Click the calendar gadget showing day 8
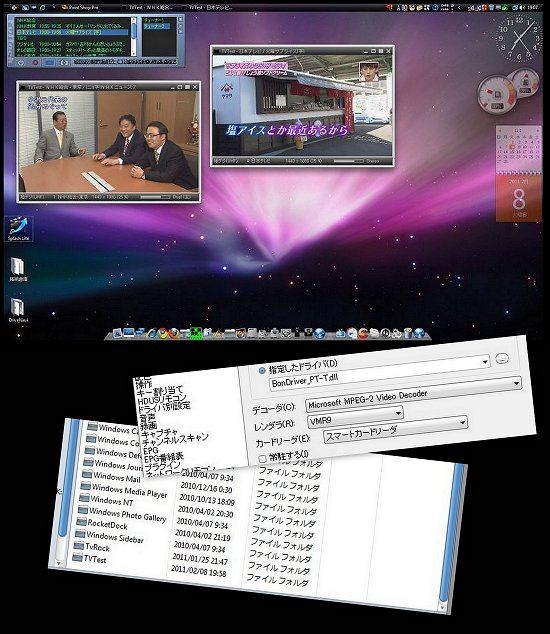Image resolution: width=550 pixels, height=634 pixels. pyautogui.click(x=519, y=198)
